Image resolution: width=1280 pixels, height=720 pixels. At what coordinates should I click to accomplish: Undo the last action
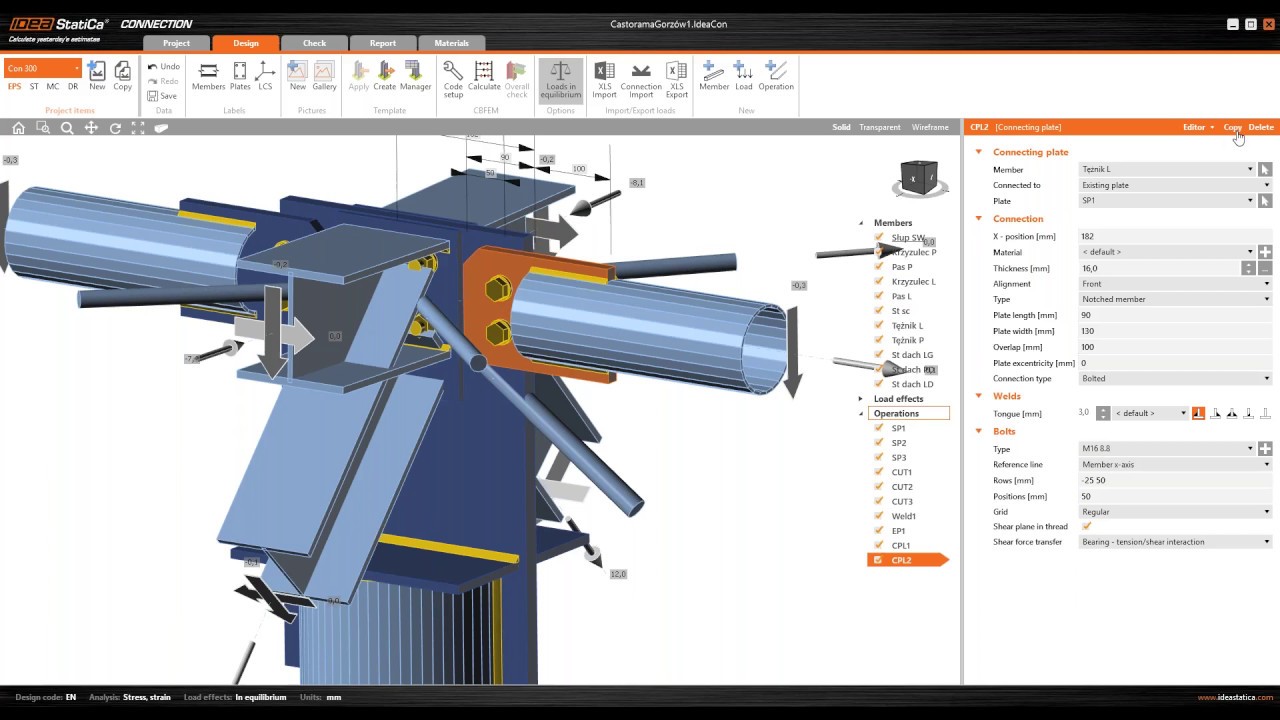pyautogui.click(x=163, y=66)
